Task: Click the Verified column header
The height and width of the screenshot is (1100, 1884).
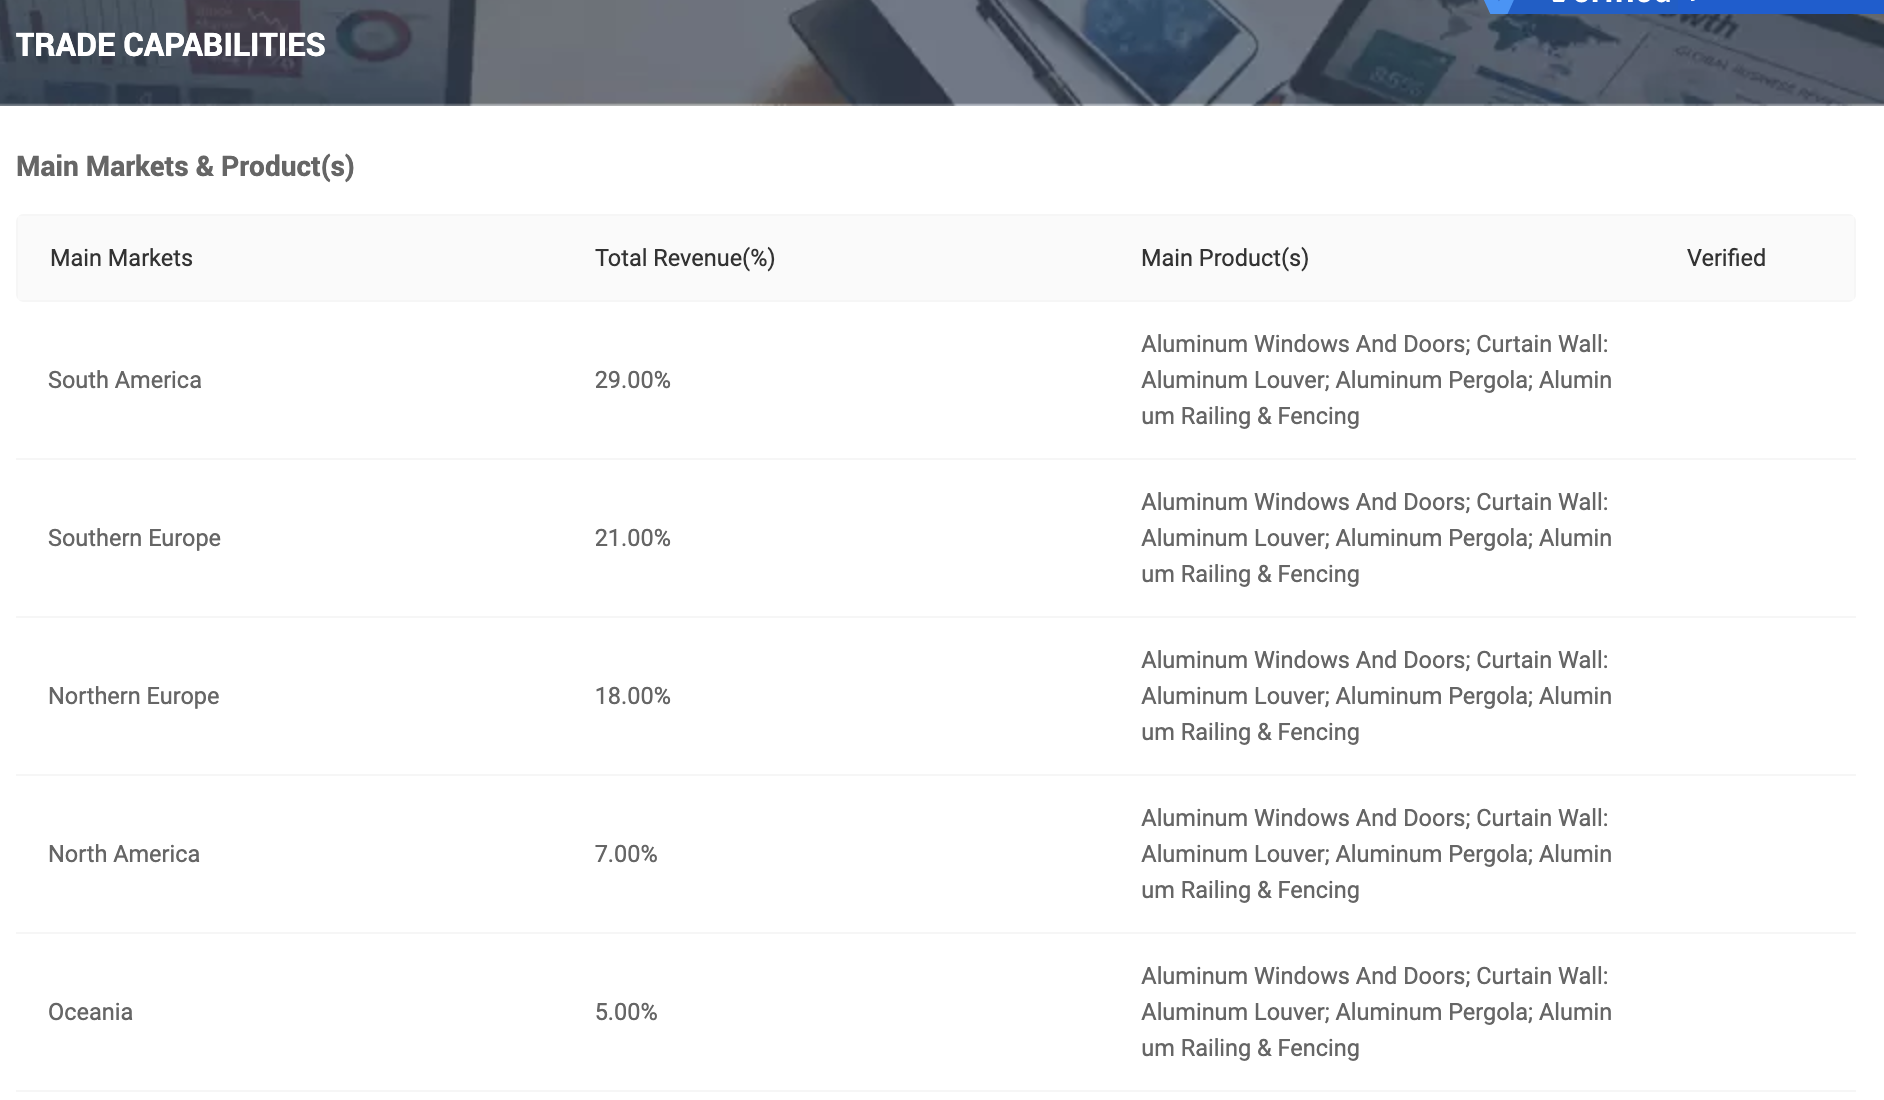Action: coord(1725,258)
